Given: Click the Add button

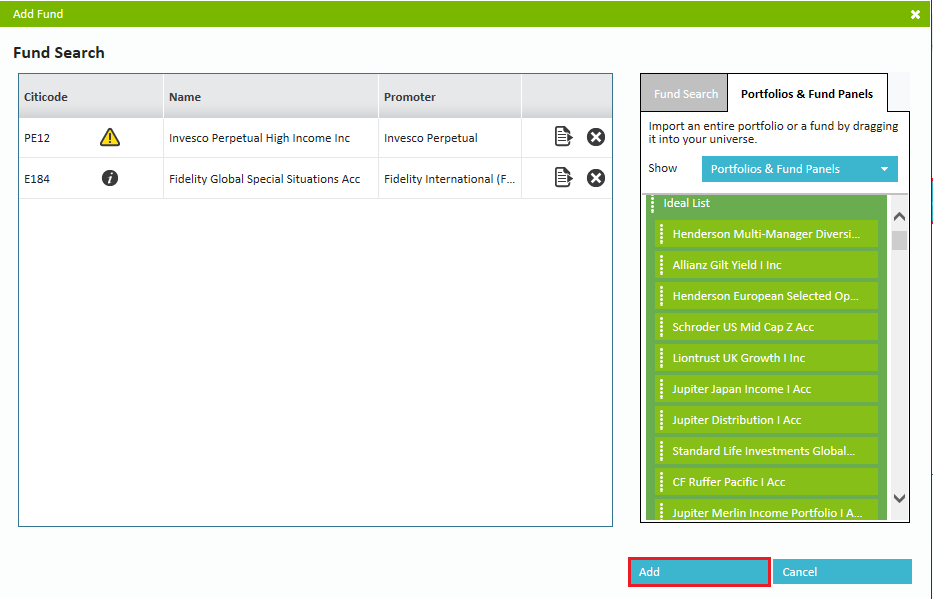Looking at the screenshot, I should point(699,572).
